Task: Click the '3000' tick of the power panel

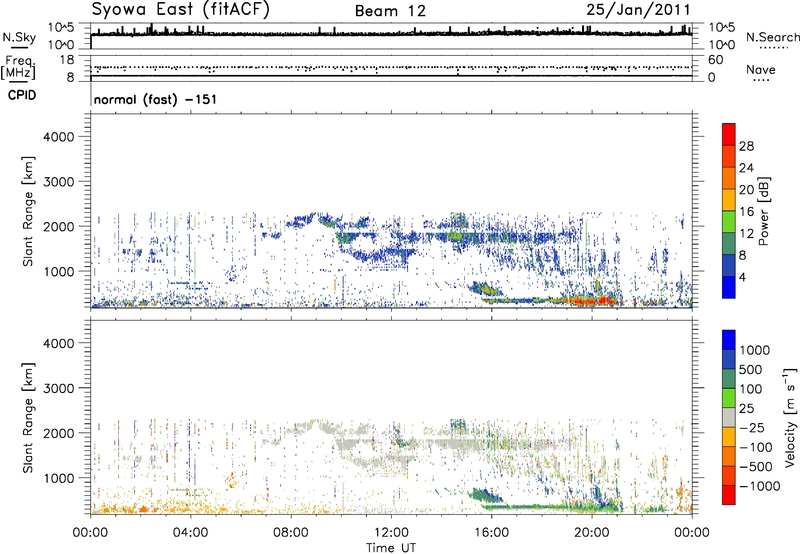Action: 59,182
